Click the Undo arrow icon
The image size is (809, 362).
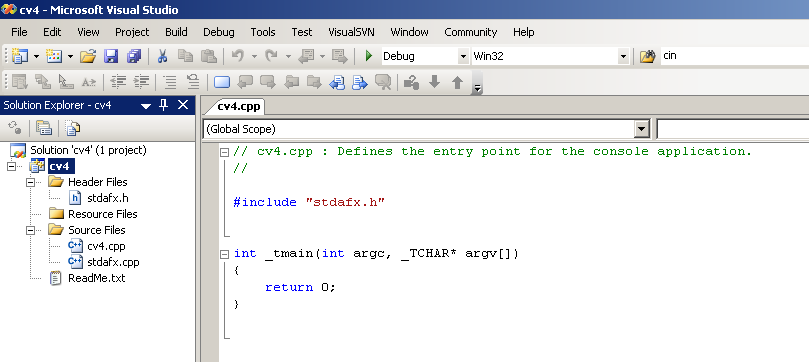(238, 56)
